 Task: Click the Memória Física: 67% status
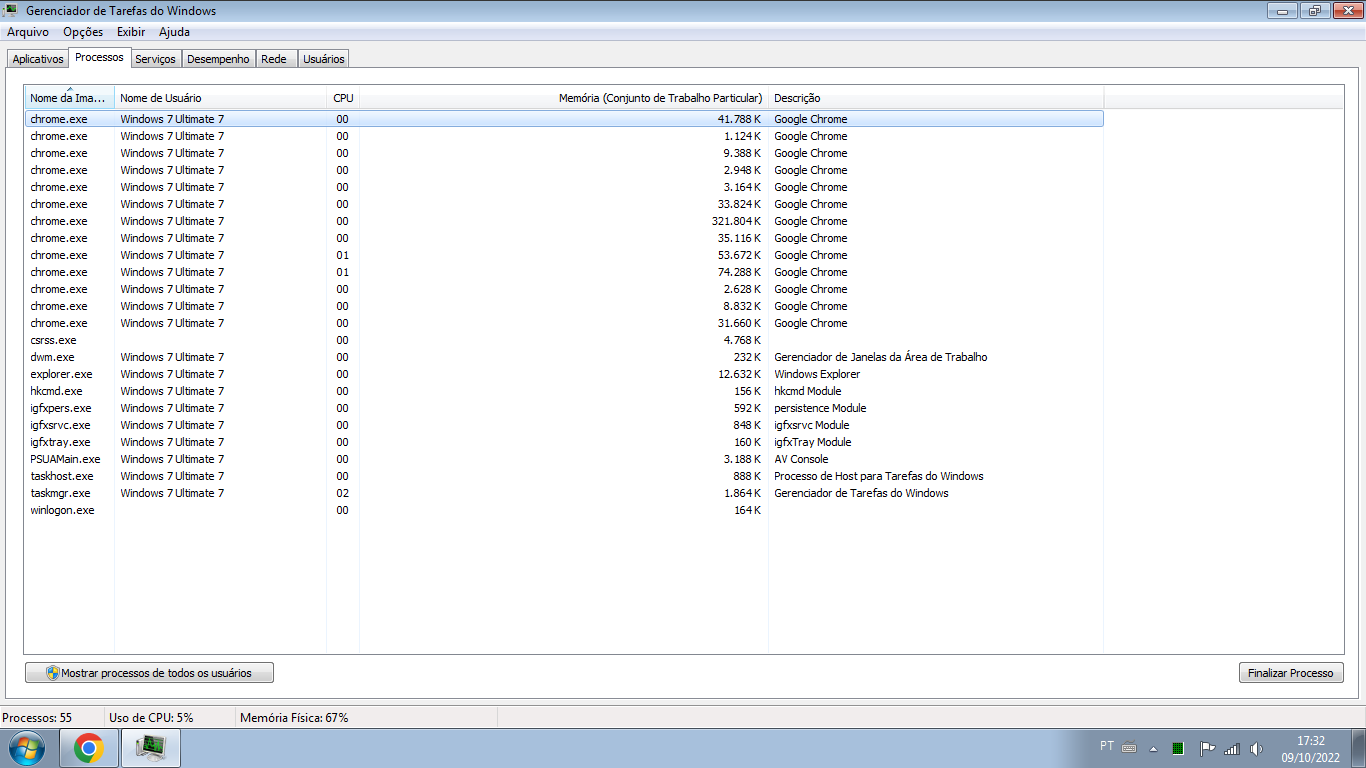coord(294,718)
